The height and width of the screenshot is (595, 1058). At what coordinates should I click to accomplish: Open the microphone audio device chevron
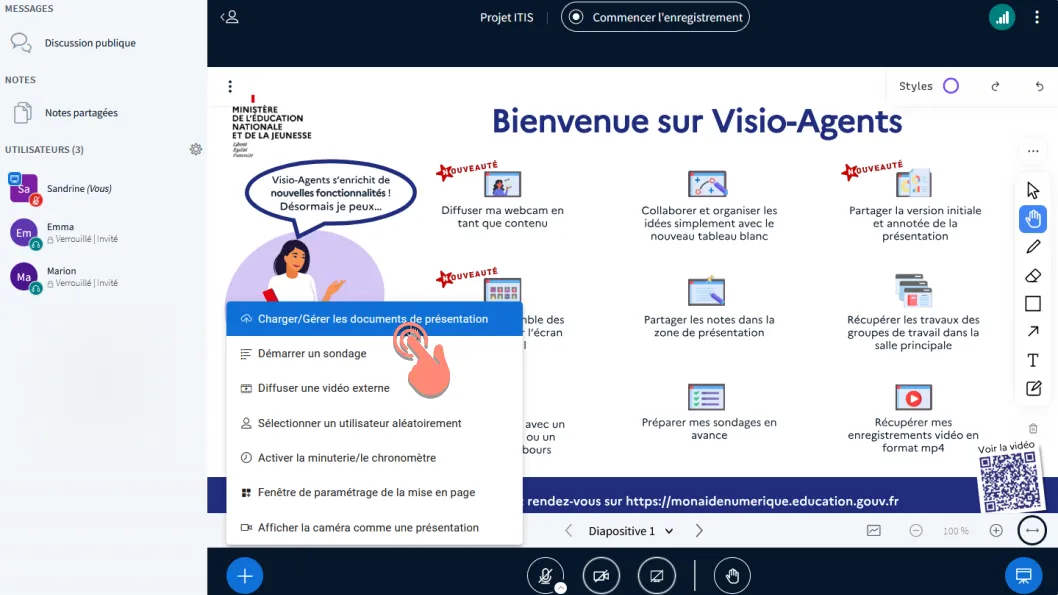coord(561,588)
